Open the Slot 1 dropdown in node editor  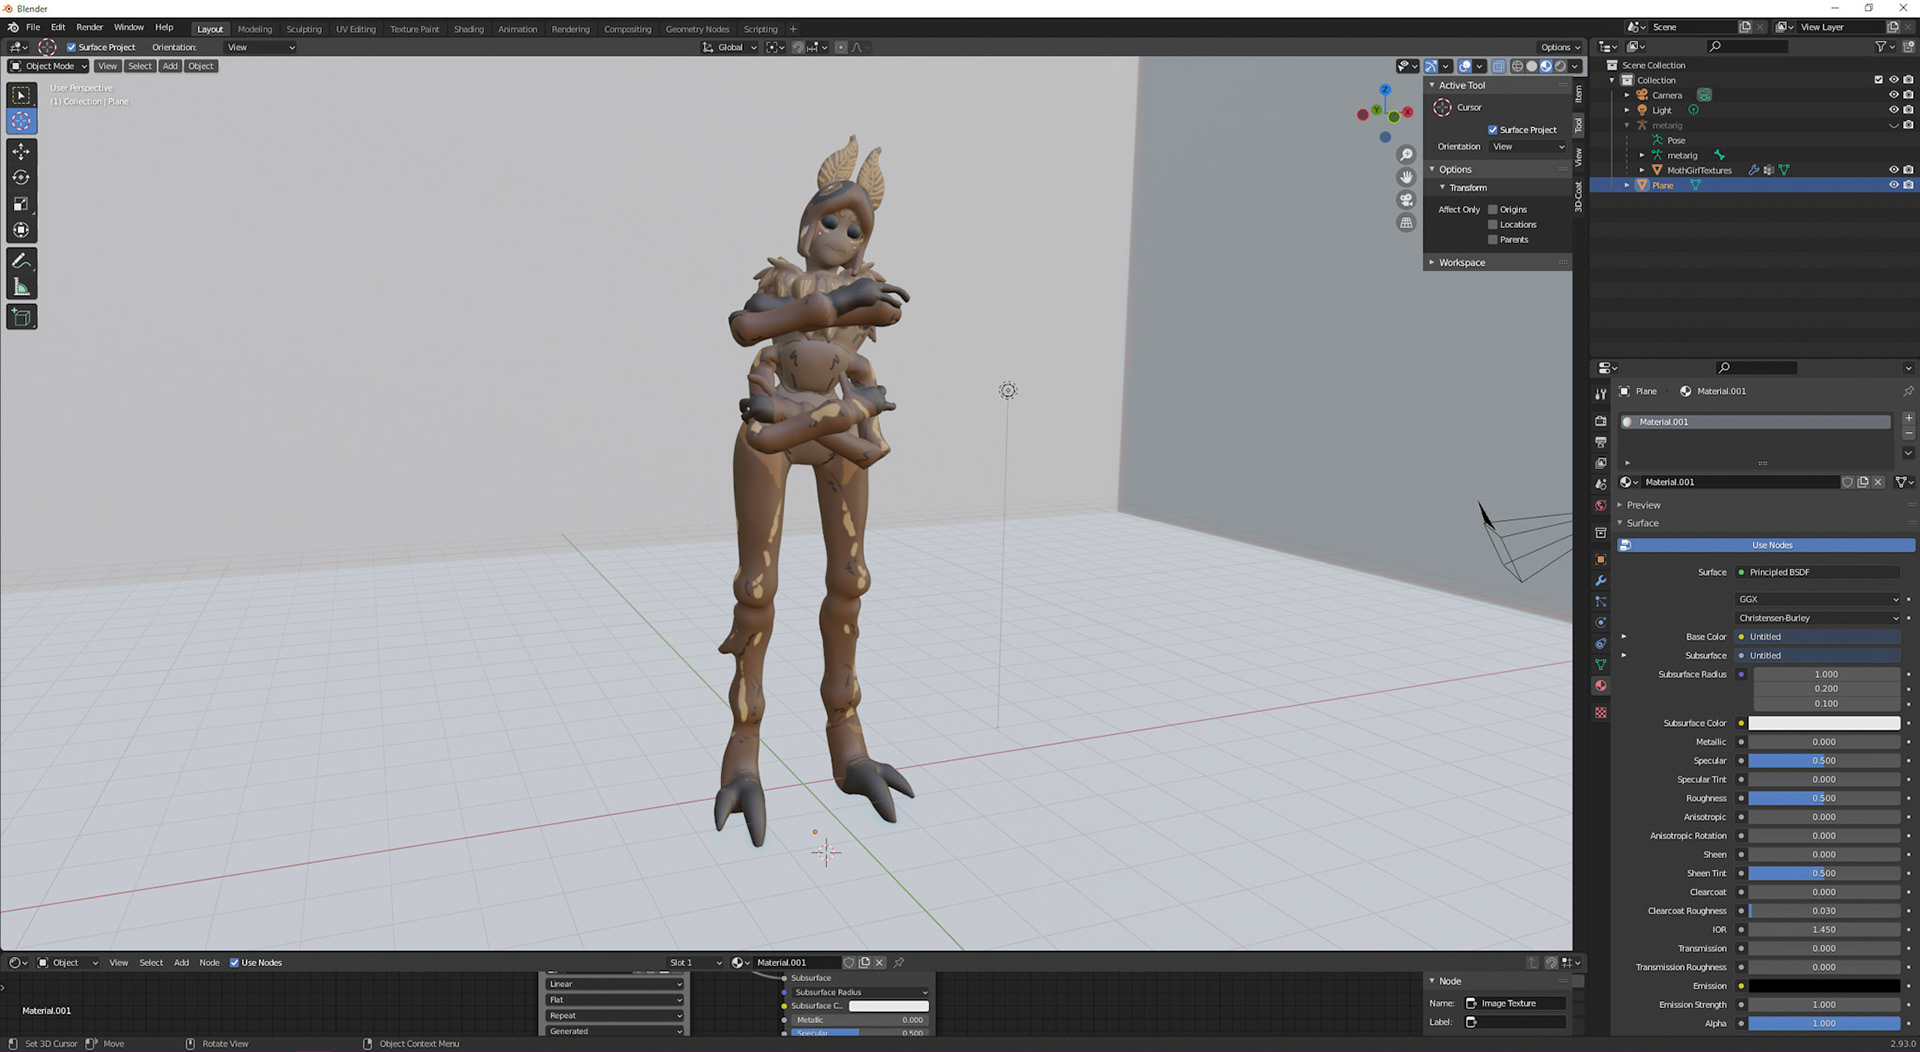point(695,963)
